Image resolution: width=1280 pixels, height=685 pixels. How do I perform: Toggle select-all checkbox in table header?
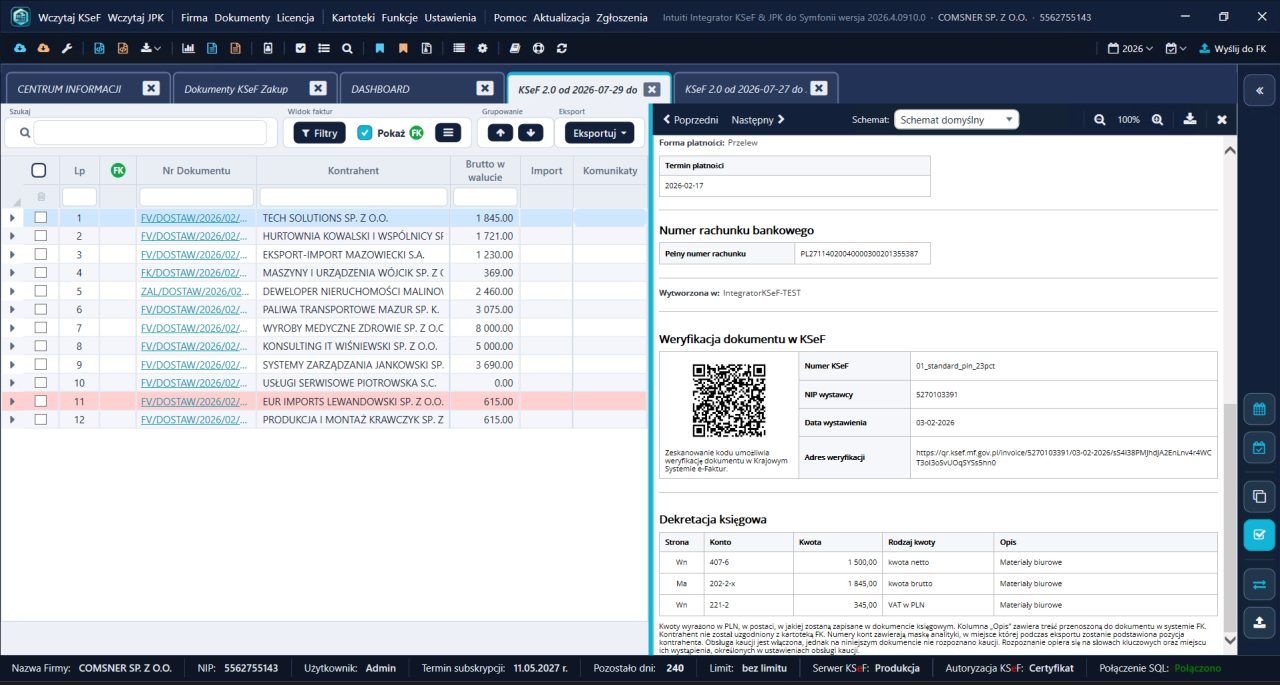coord(39,170)
